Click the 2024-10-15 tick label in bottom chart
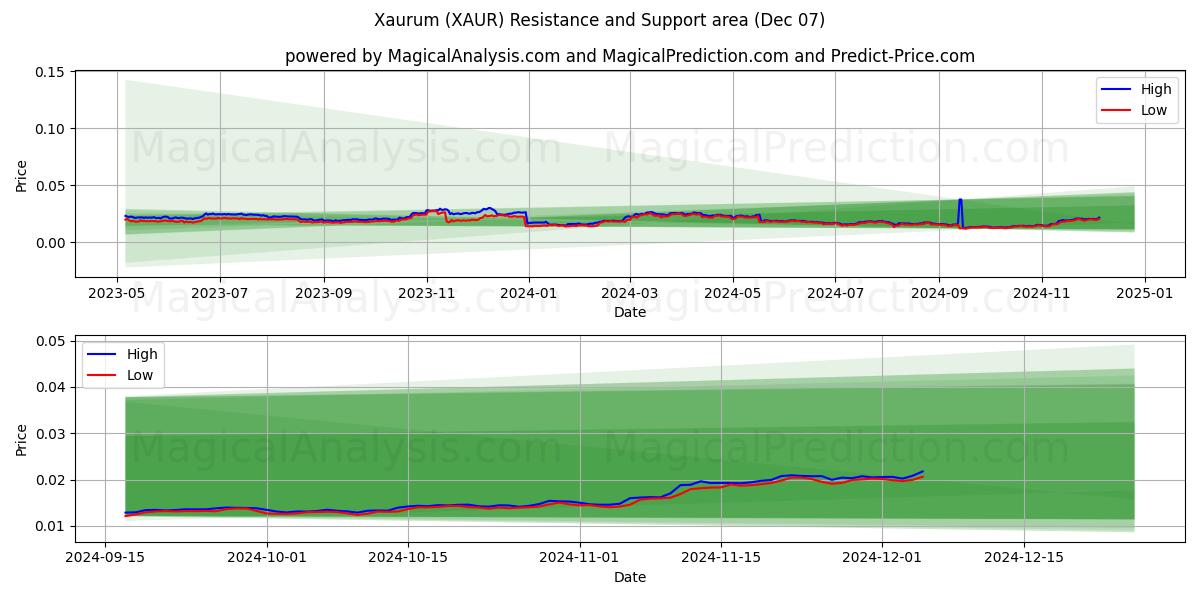This screenshot has height=600, width=1200. tap(408, 559)
